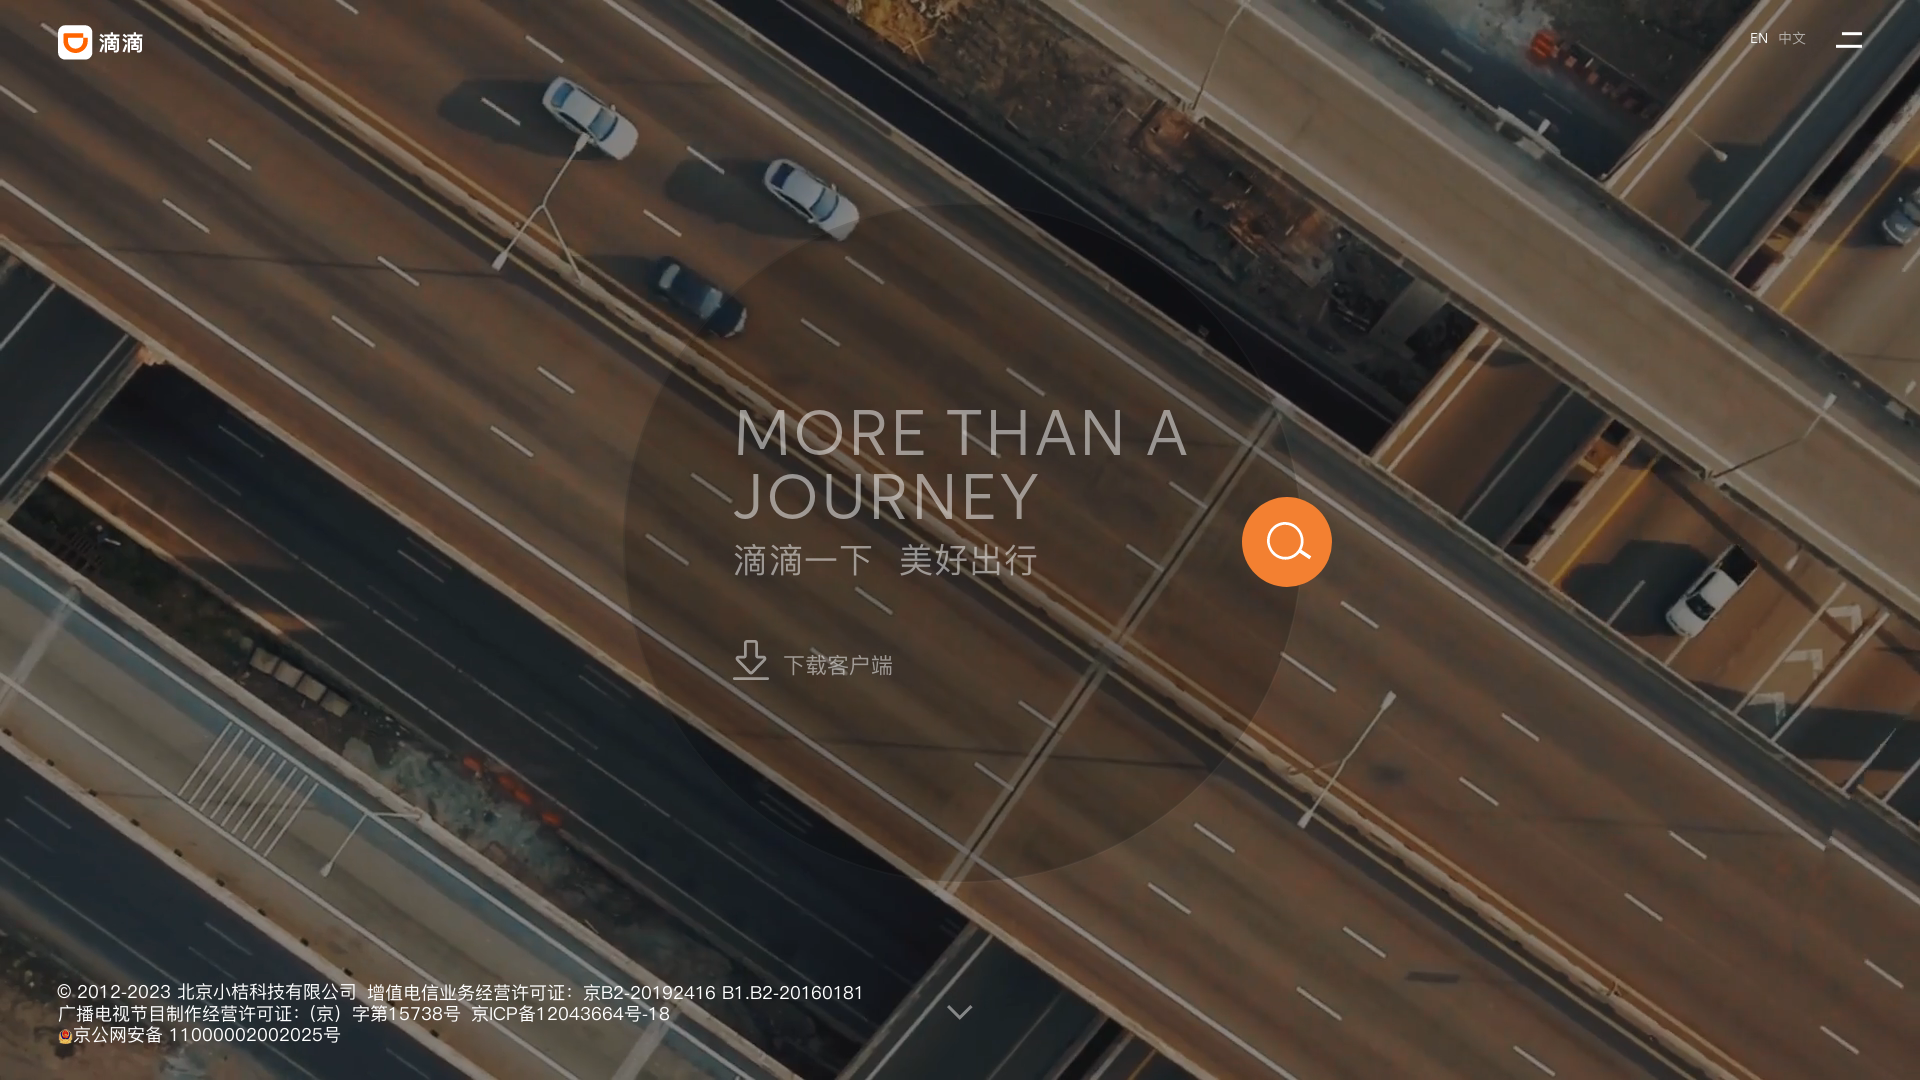Switch site language to 中文

(1791, 38)
